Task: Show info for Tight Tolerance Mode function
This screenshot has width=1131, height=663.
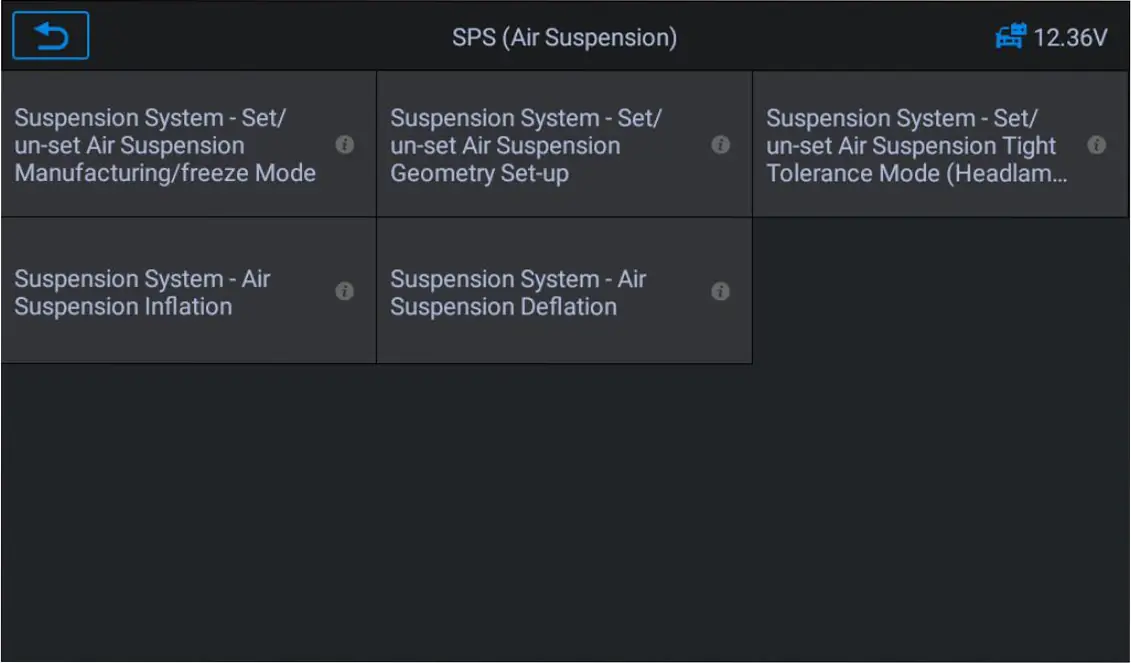Action: [x=1096, y=145]
